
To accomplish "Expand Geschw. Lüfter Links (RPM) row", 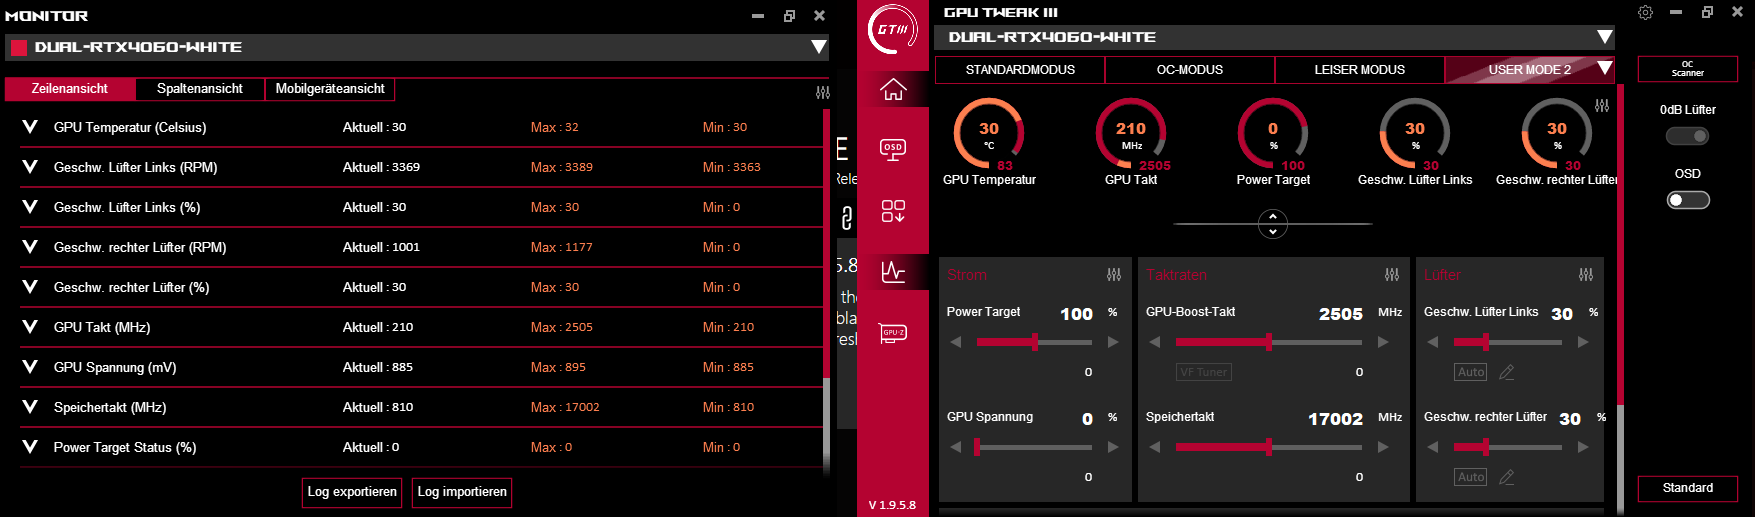I will tap(30, 167).
